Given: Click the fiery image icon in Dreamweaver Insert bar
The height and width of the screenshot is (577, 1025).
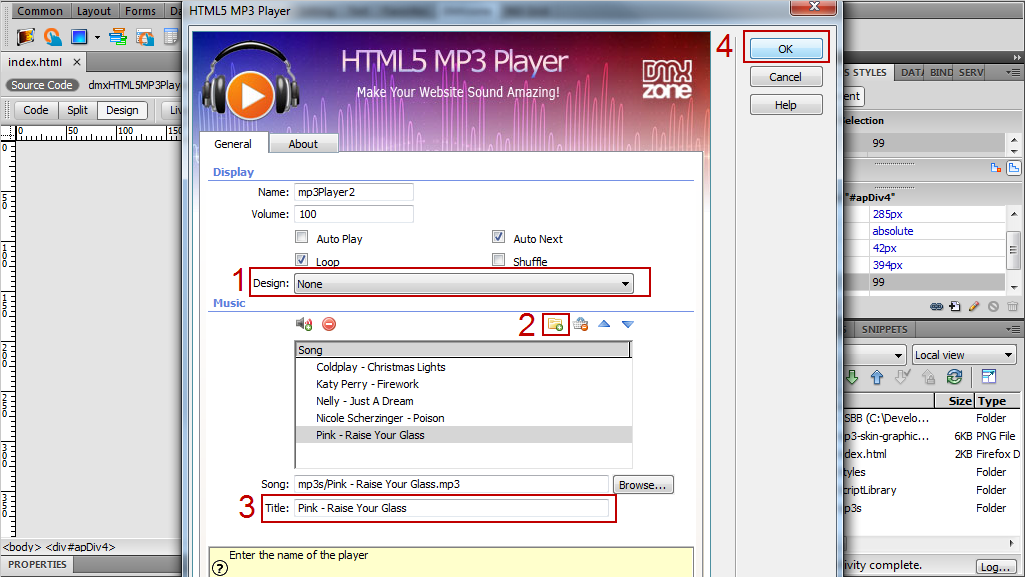Looking at the screenshot, I should point(25,37).
